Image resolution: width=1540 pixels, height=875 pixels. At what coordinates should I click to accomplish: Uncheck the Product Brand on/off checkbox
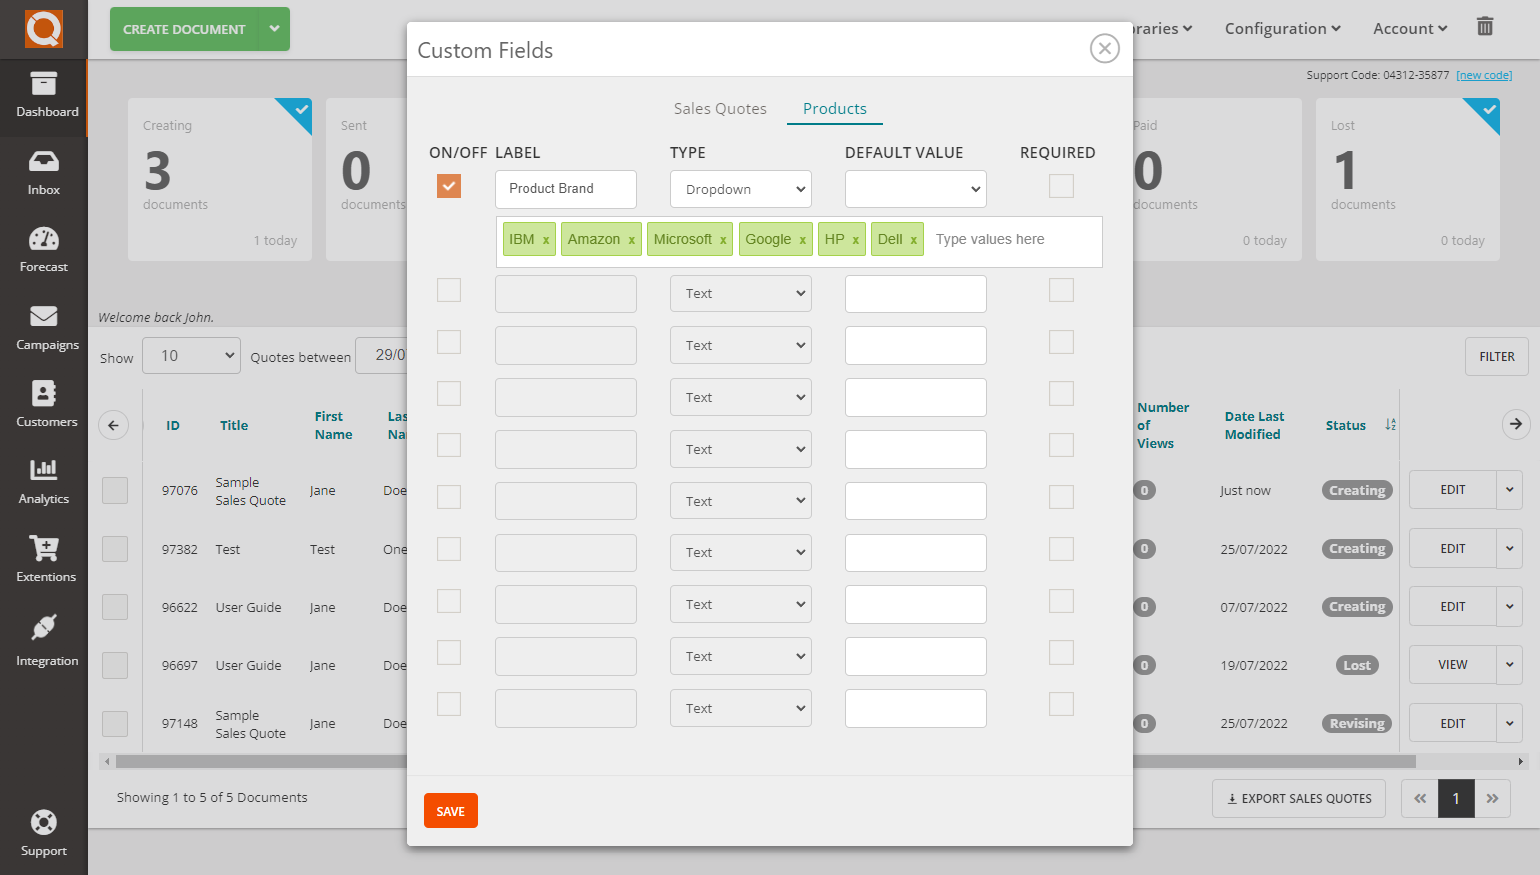pos(448,186)
